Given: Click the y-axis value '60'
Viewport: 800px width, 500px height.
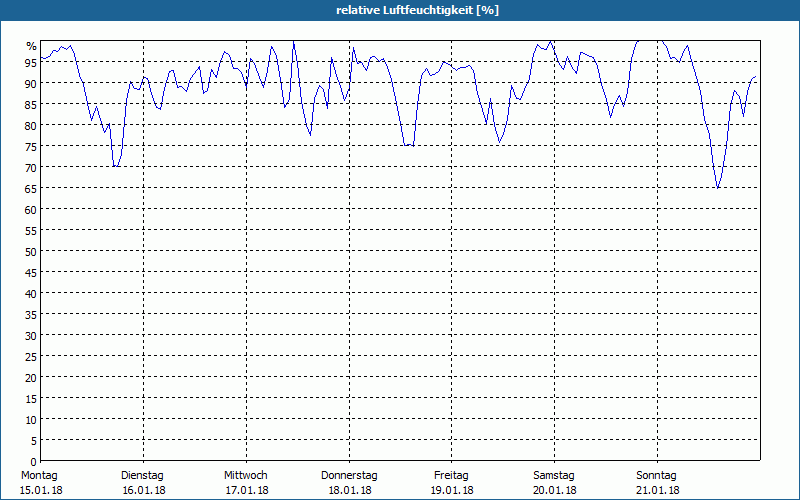Looking at the screenshot, I should (x=31, y=210).
